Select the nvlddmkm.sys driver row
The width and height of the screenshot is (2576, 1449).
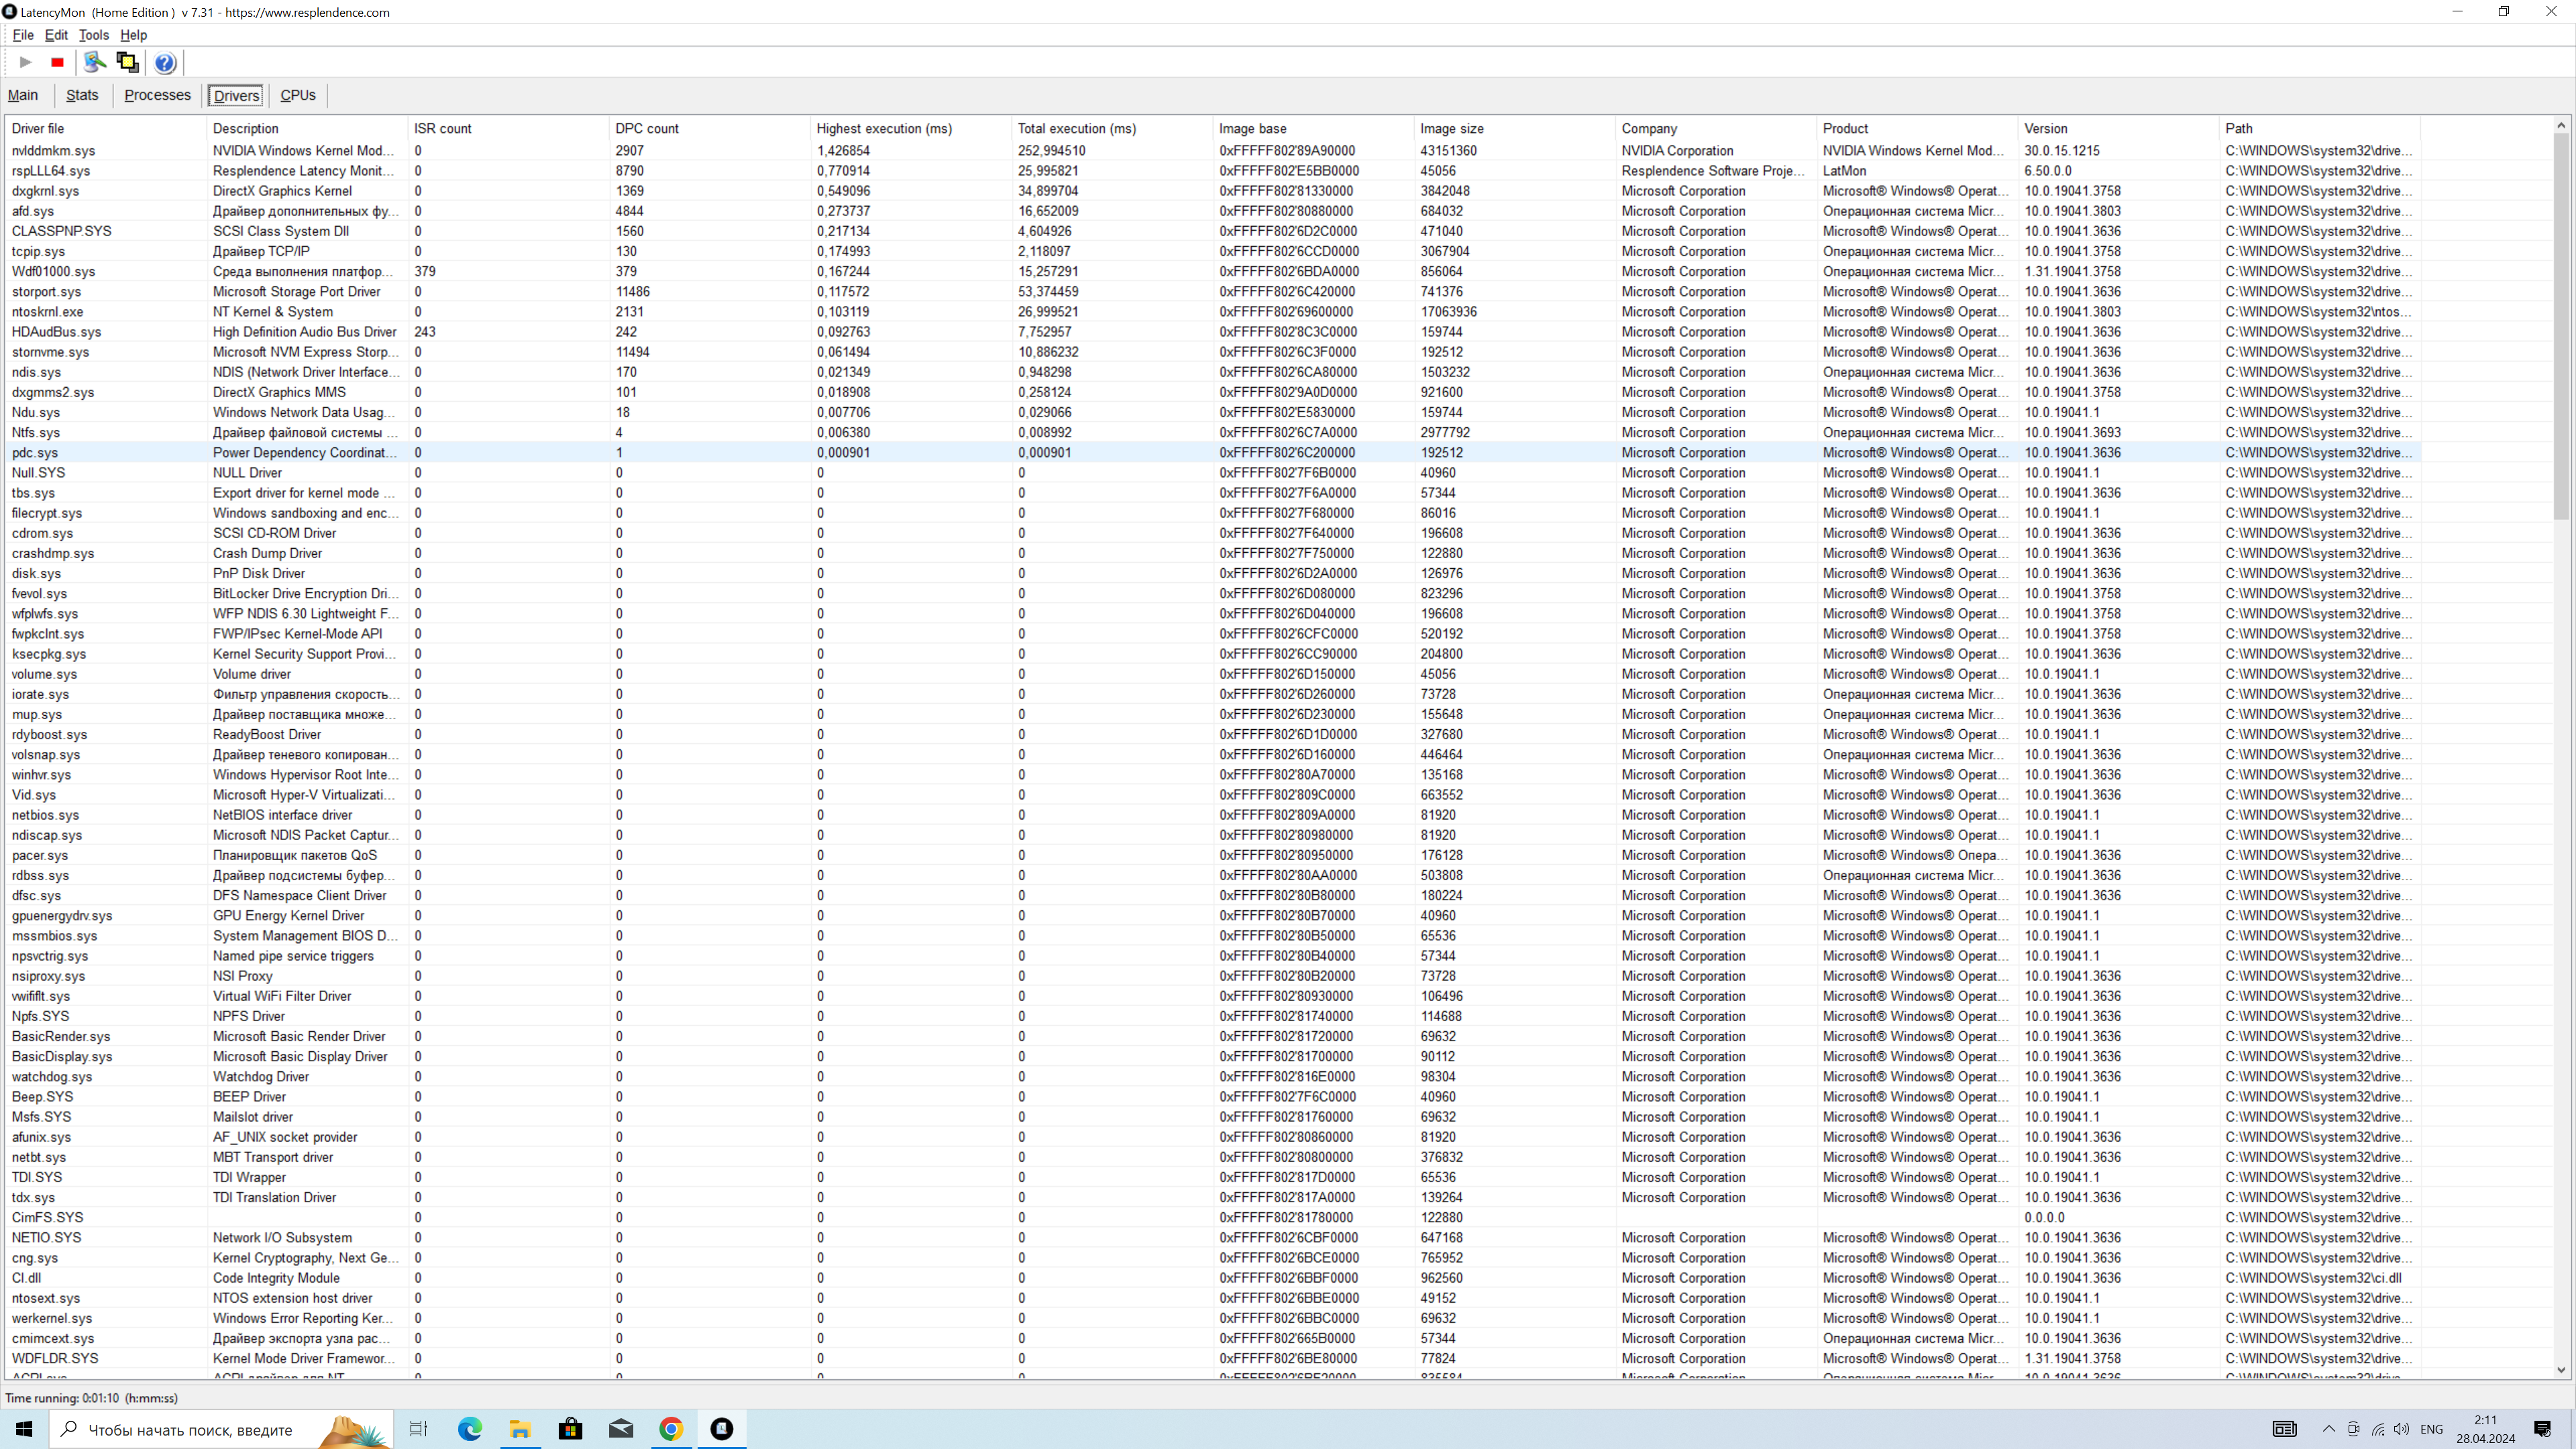pyautogui.click(x=54, y=151)
